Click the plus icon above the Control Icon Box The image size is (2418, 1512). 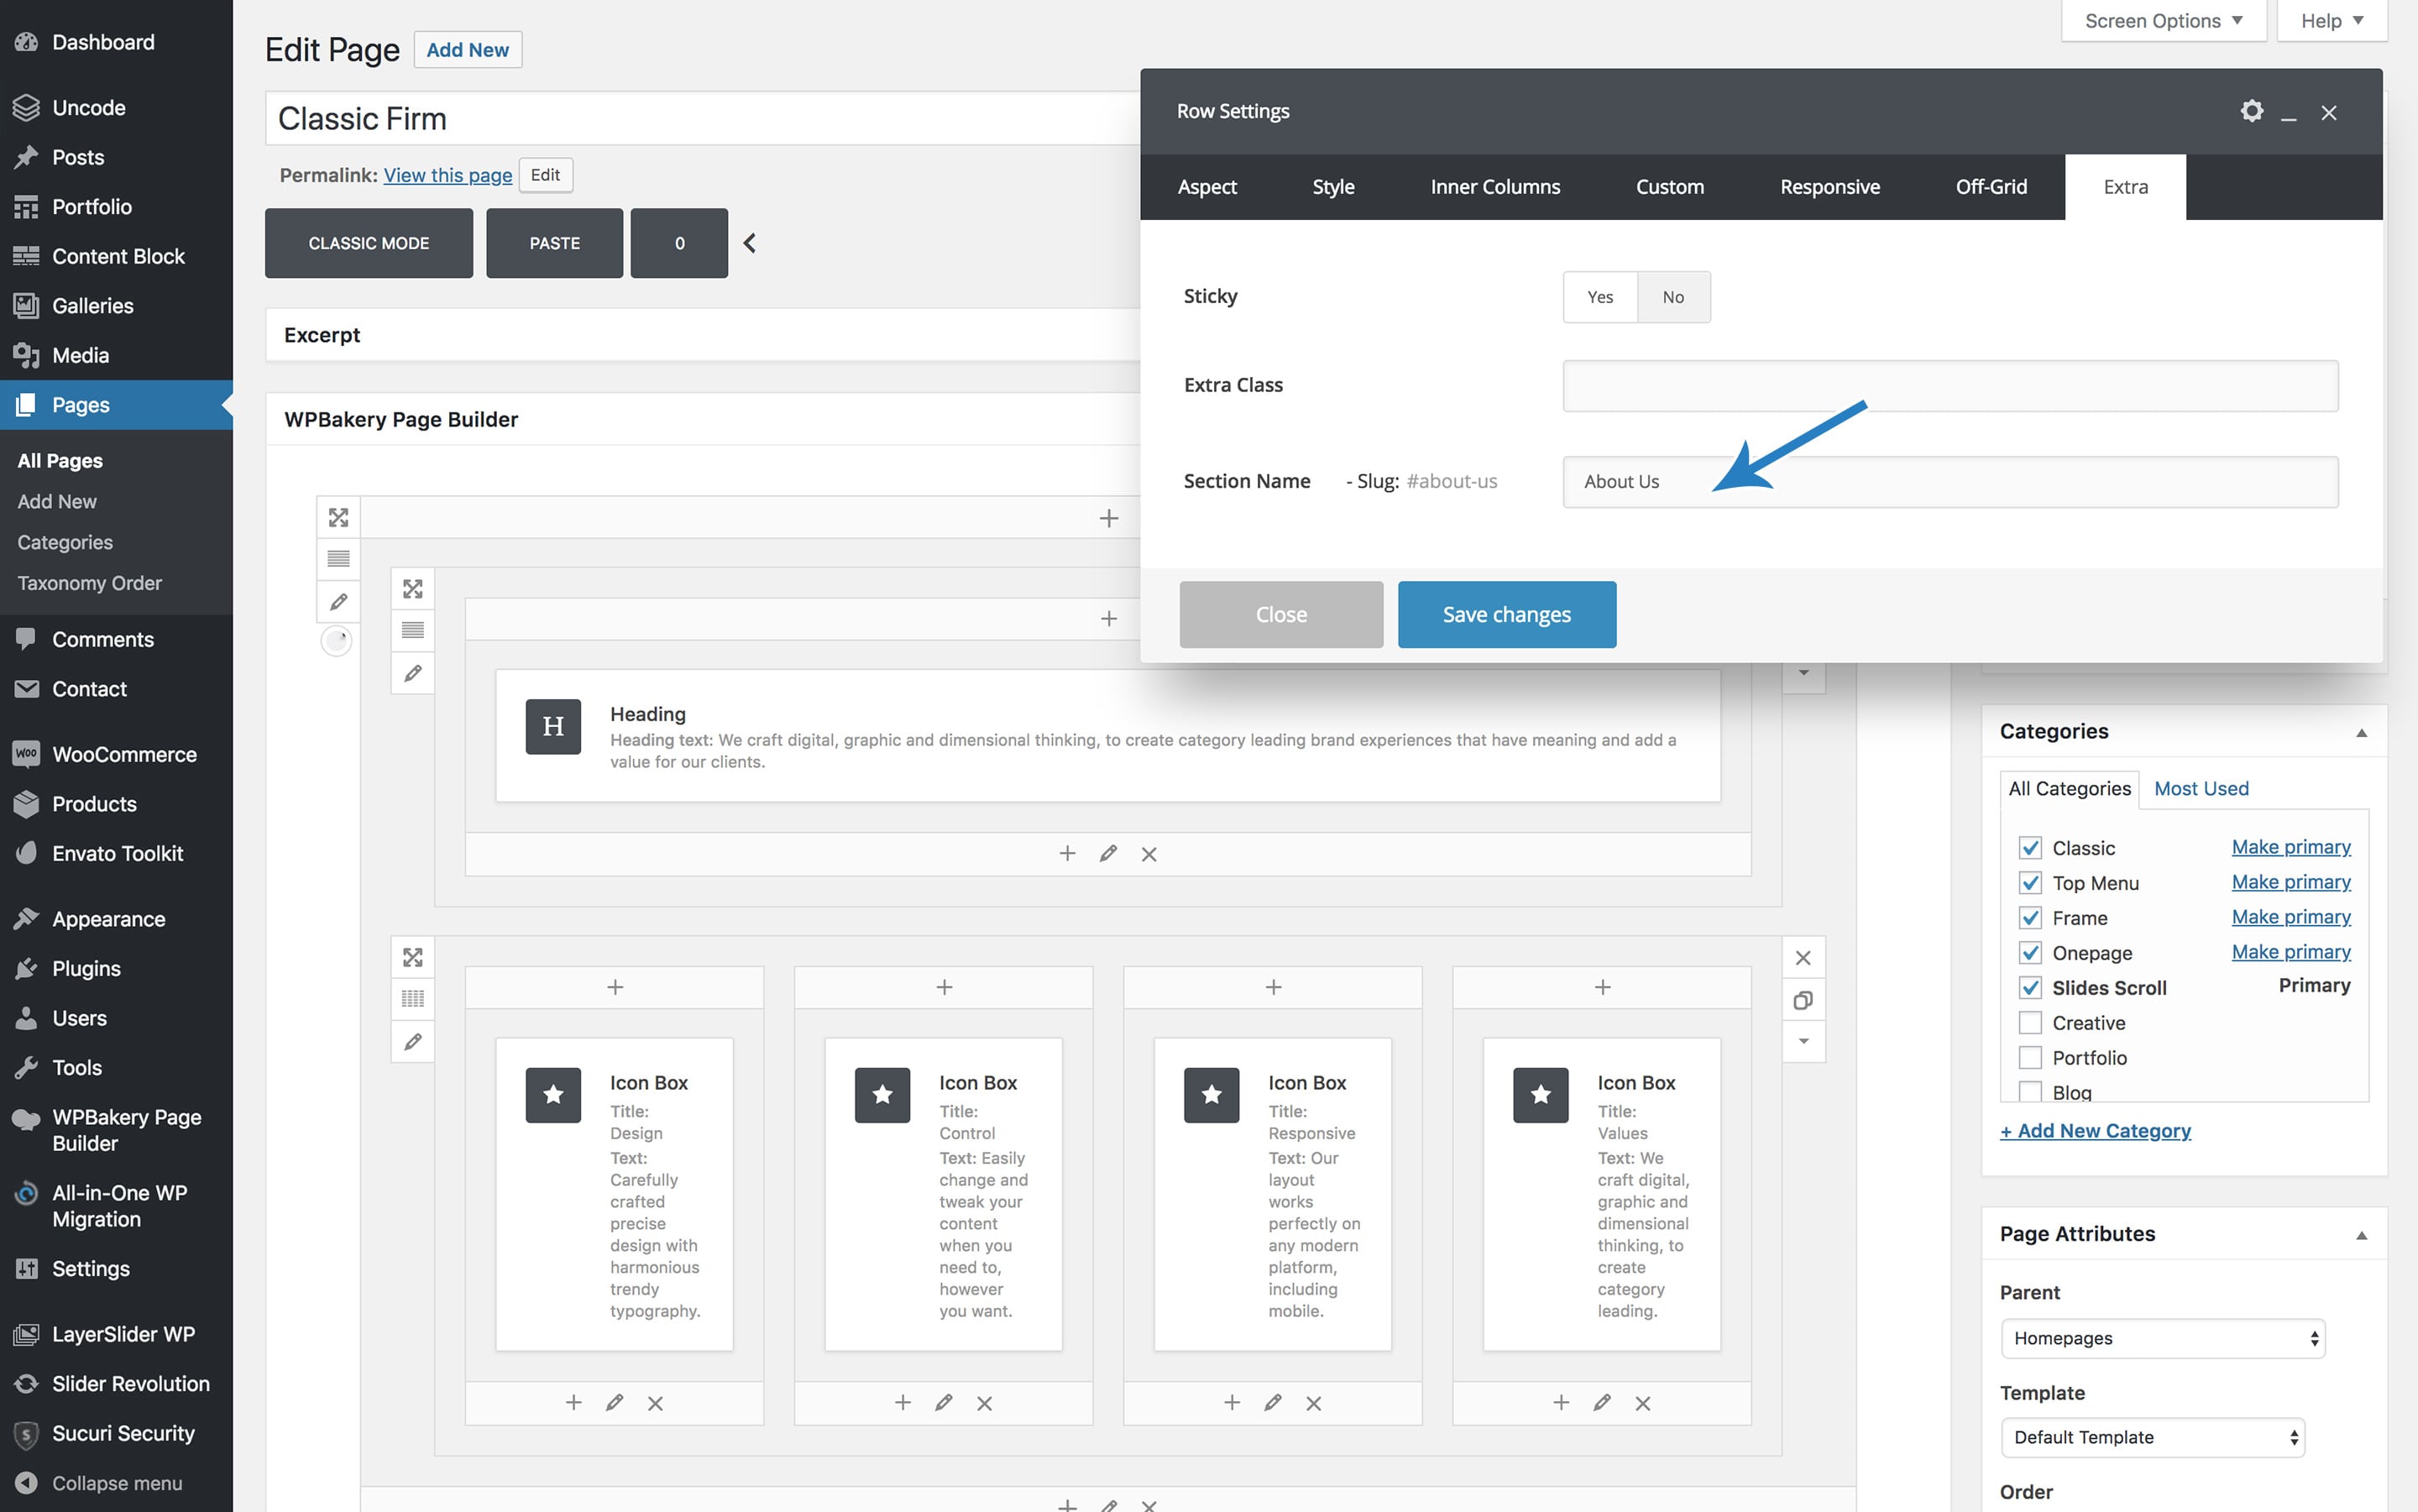tap(943, 987)
